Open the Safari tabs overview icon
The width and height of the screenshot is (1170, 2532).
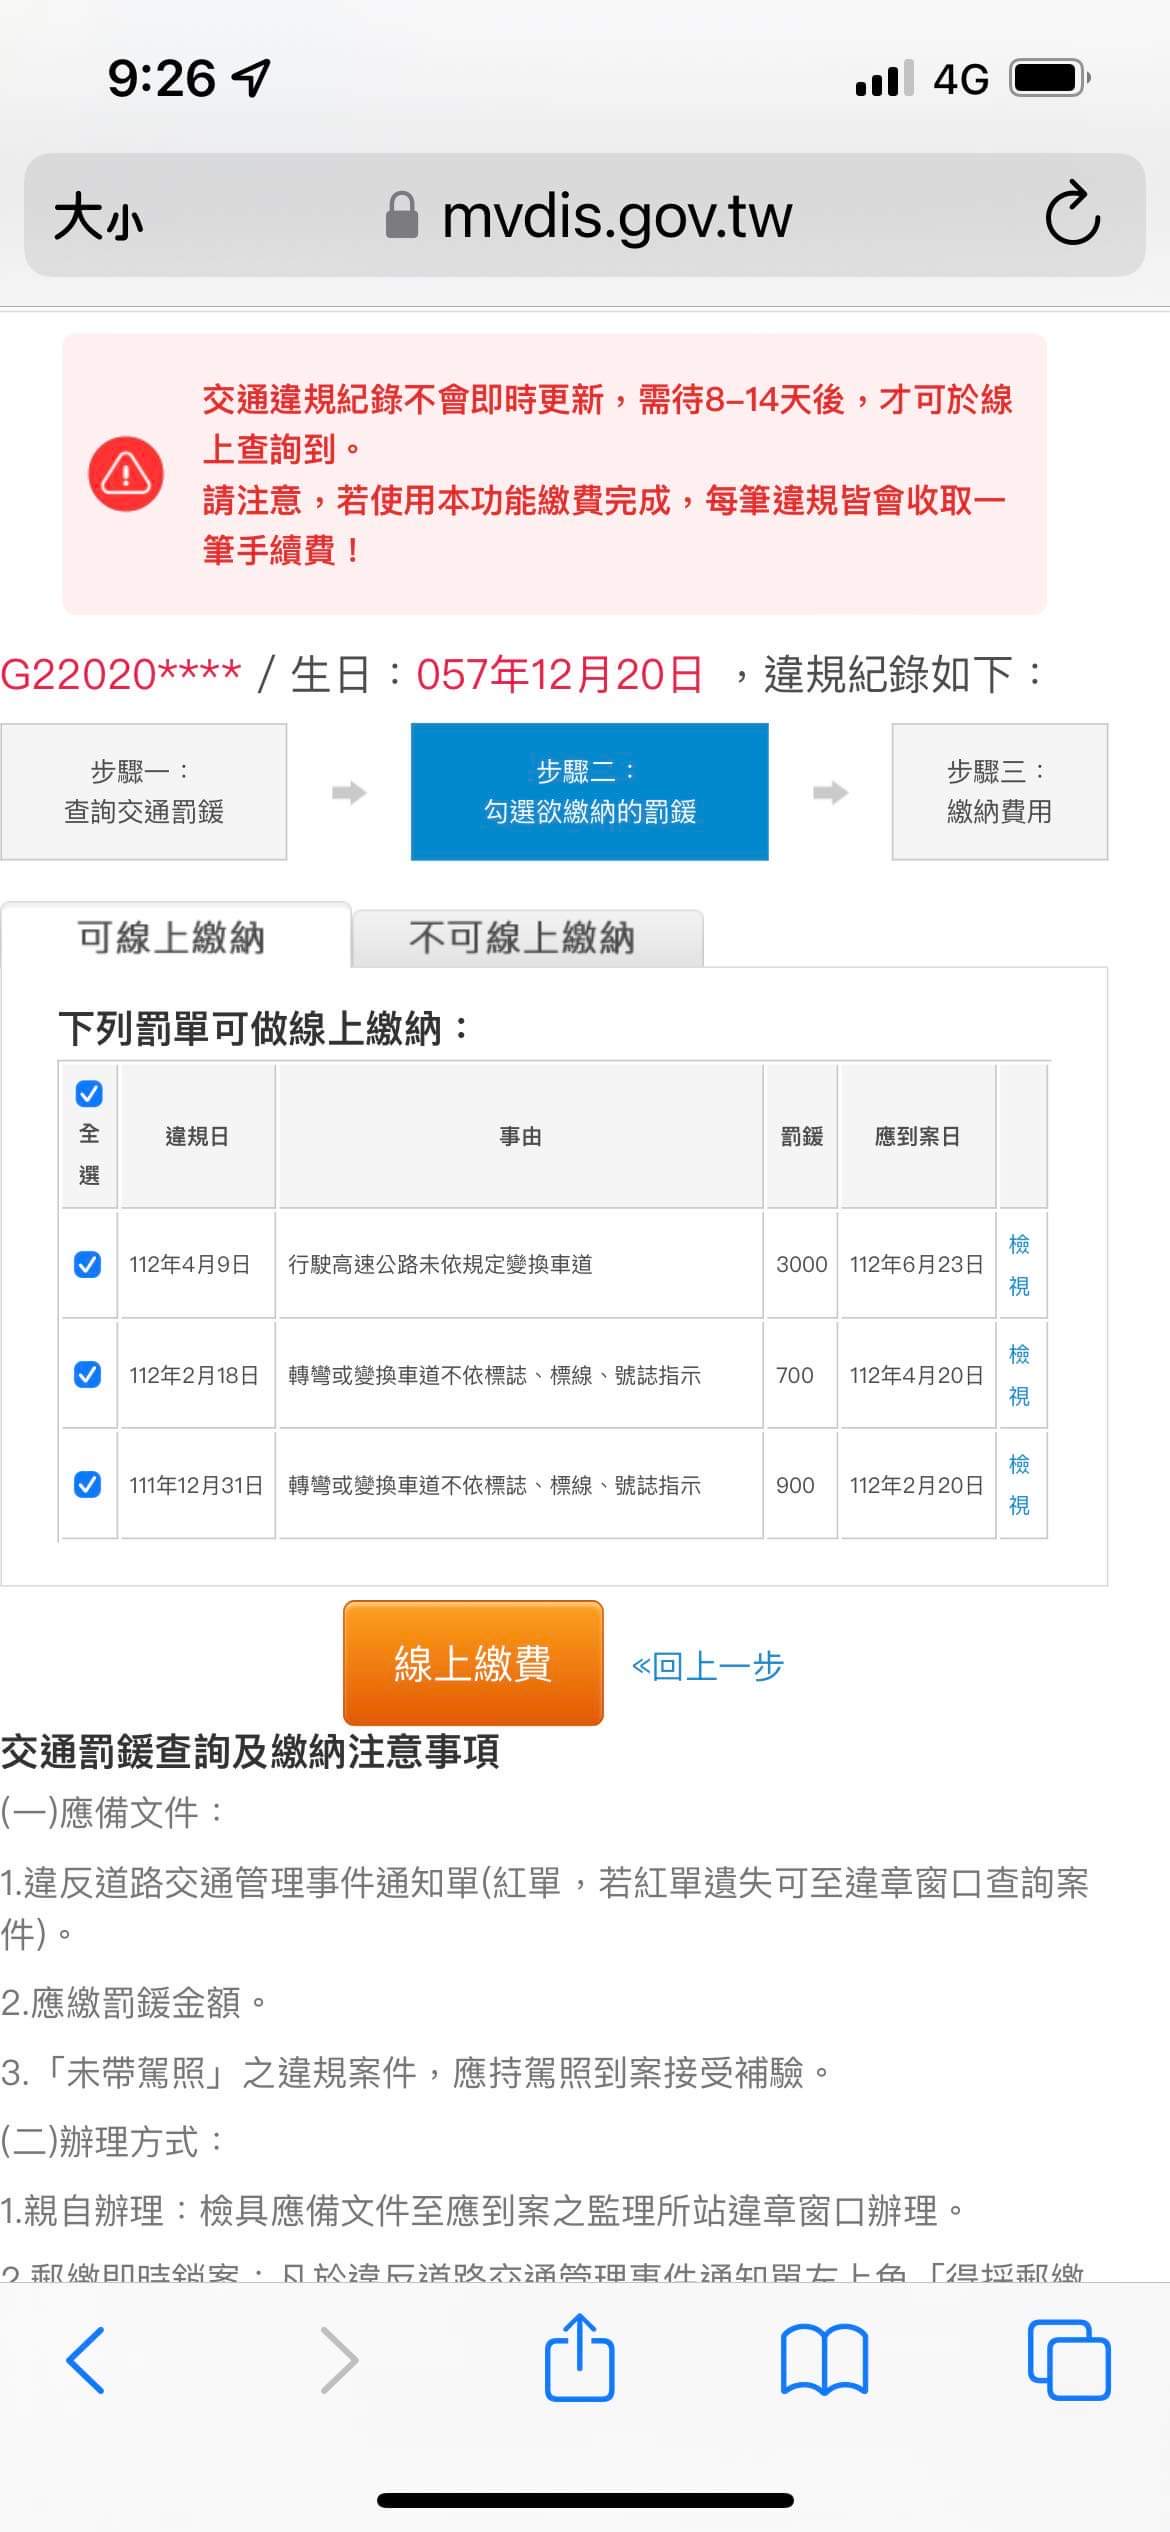1068,2360
